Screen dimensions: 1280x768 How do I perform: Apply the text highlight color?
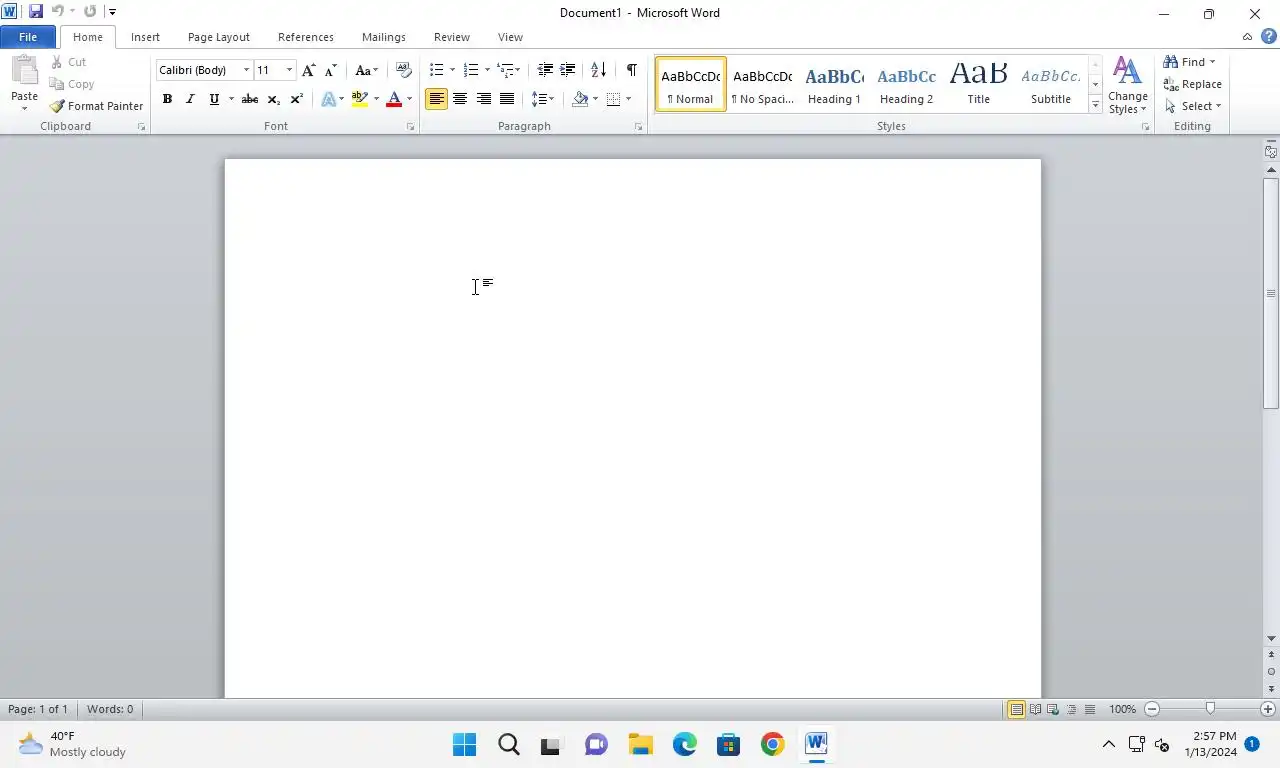click(x=360, y=99)
